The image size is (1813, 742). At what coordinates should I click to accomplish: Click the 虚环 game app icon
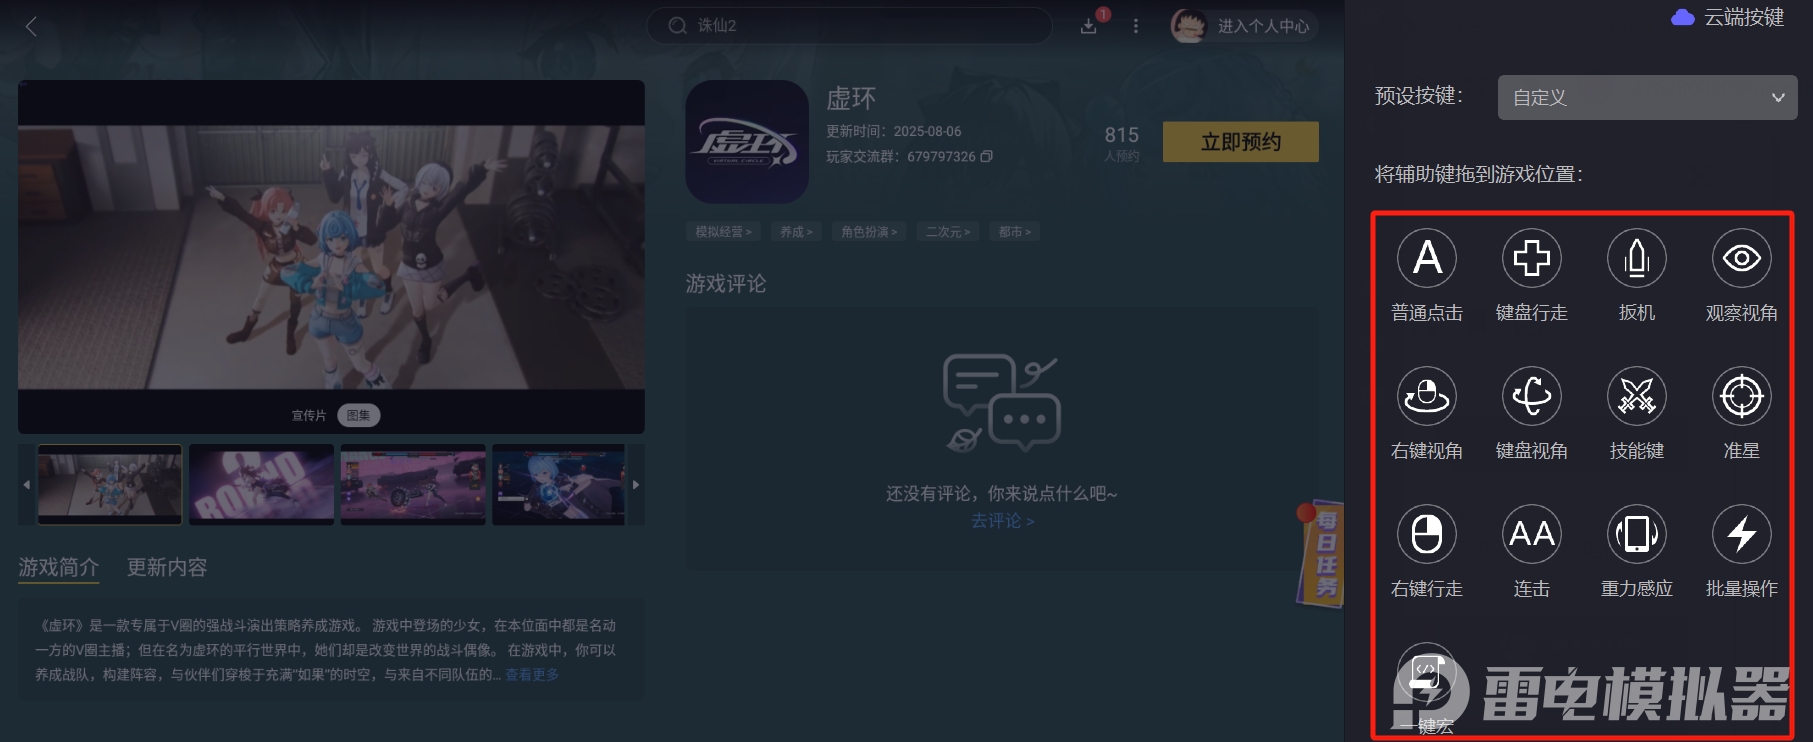pyautogui.click(x=747, y=142)
